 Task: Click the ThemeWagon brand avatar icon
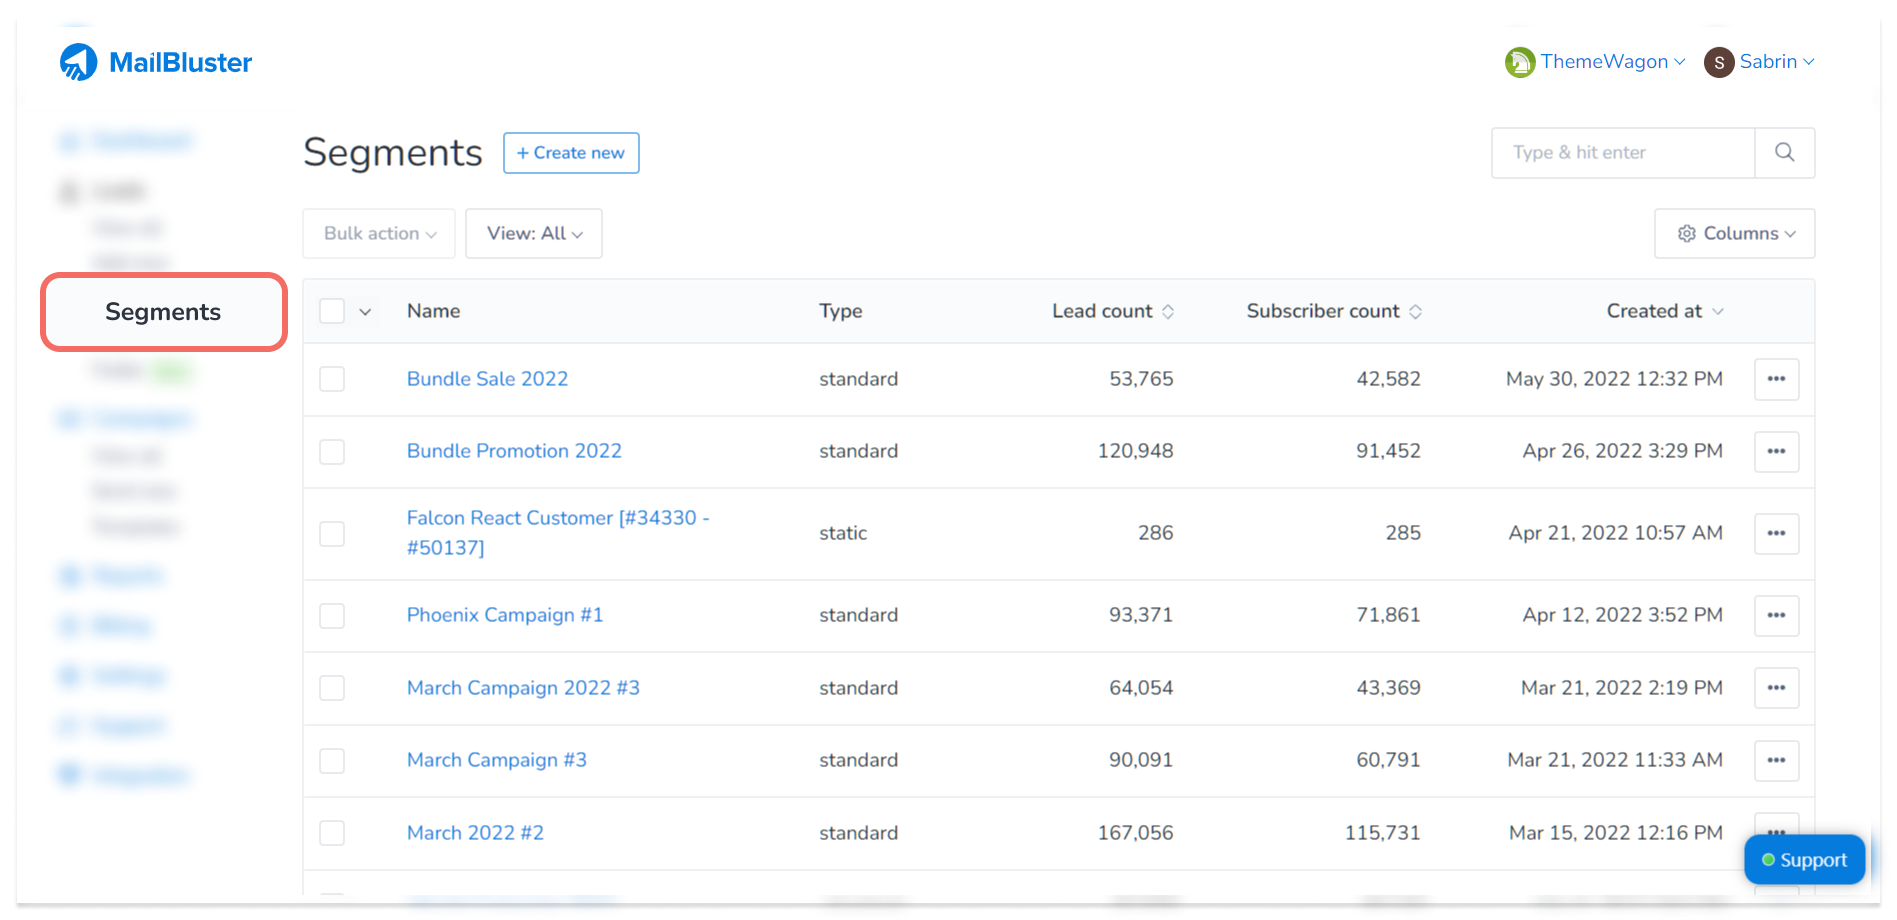(x=1519, y=62)
